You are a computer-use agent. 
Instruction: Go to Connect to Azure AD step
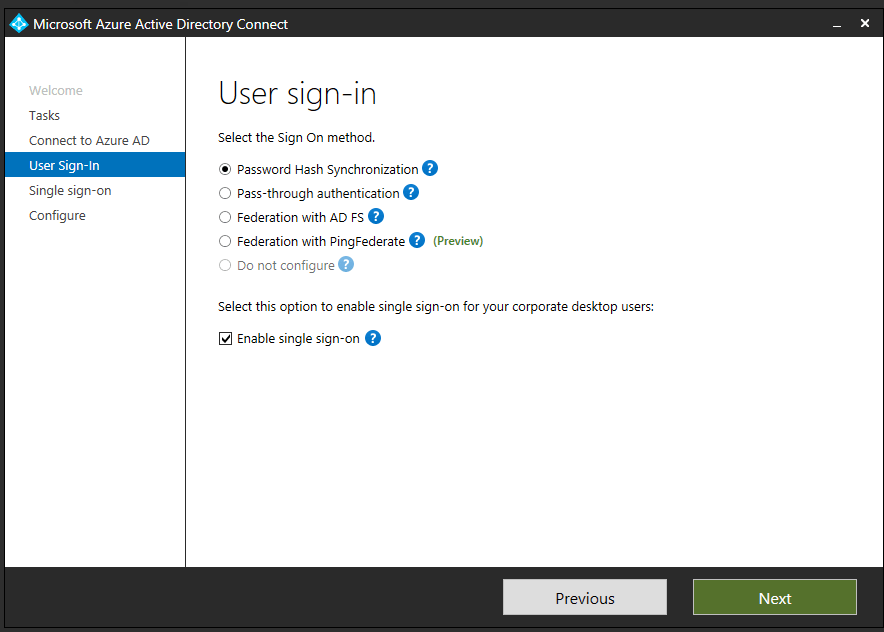[89, 140]
